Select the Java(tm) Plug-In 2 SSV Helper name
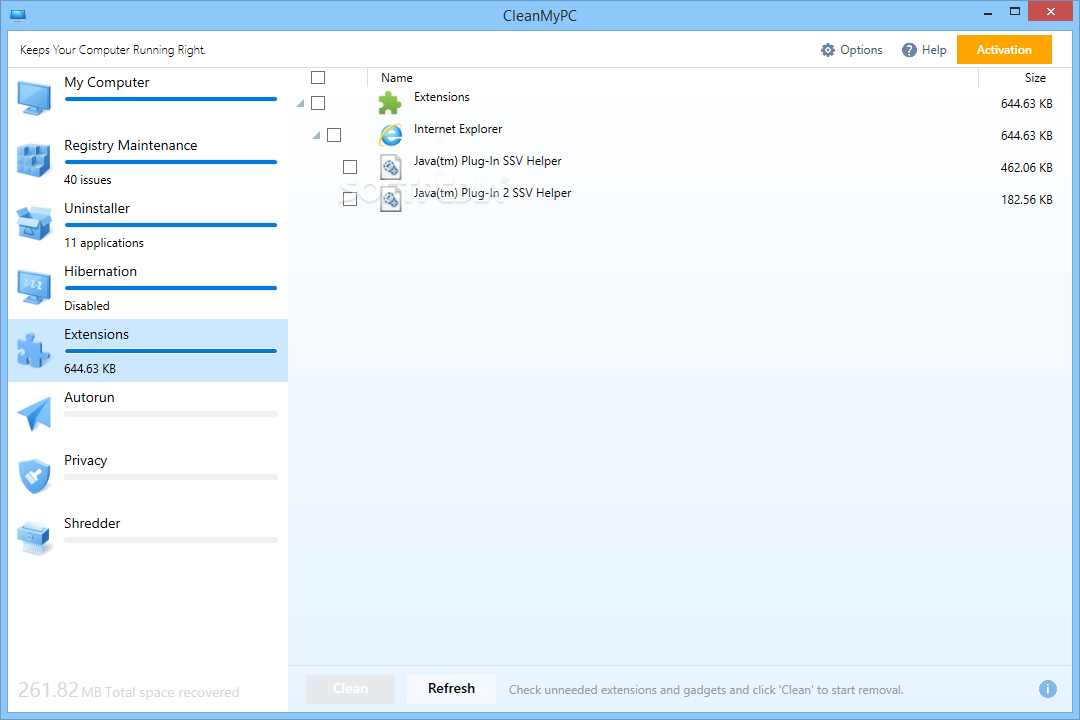Viewport: 1080px width, 720px height. (x=492, y=193)
